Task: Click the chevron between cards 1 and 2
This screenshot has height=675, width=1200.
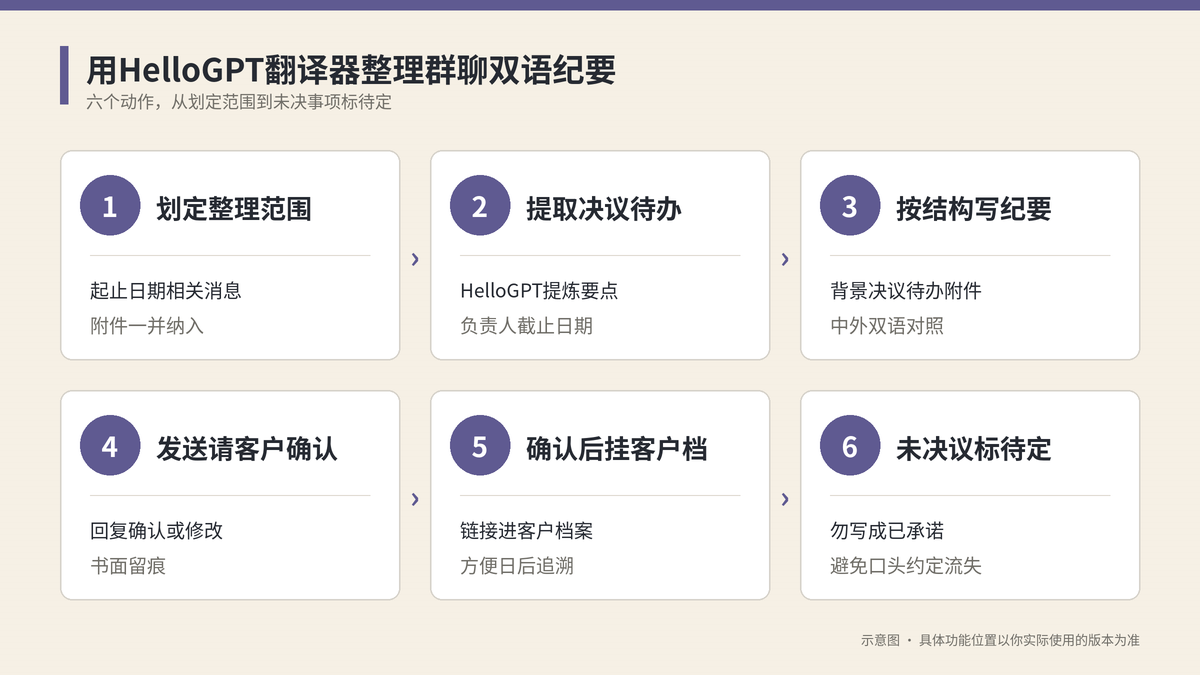Action: click(x=415, y=260)
